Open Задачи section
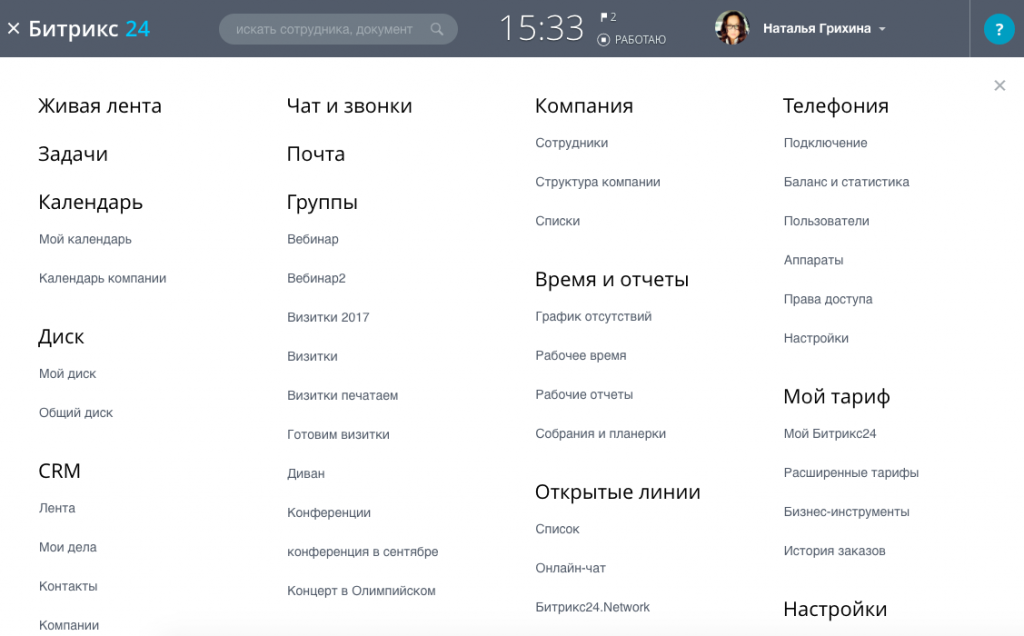This screenshot has height=636, width=1024. [73, 154]
